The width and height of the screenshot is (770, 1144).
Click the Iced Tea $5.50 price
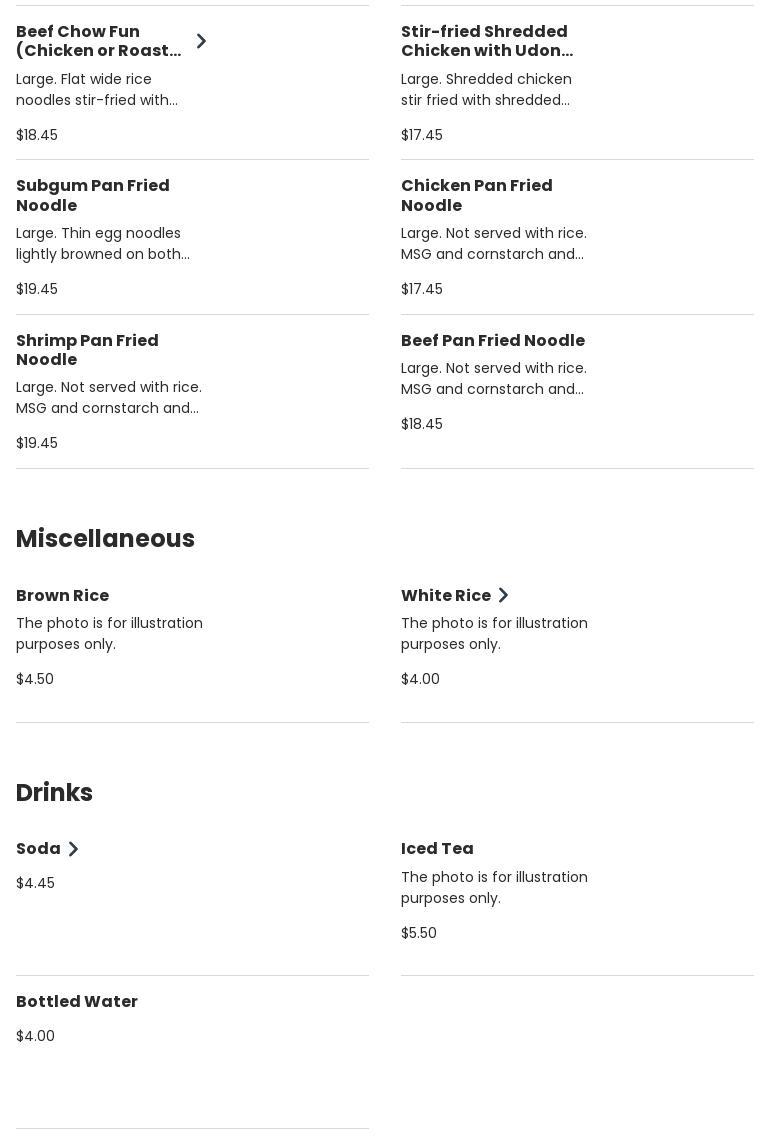[x=419, y=933]
